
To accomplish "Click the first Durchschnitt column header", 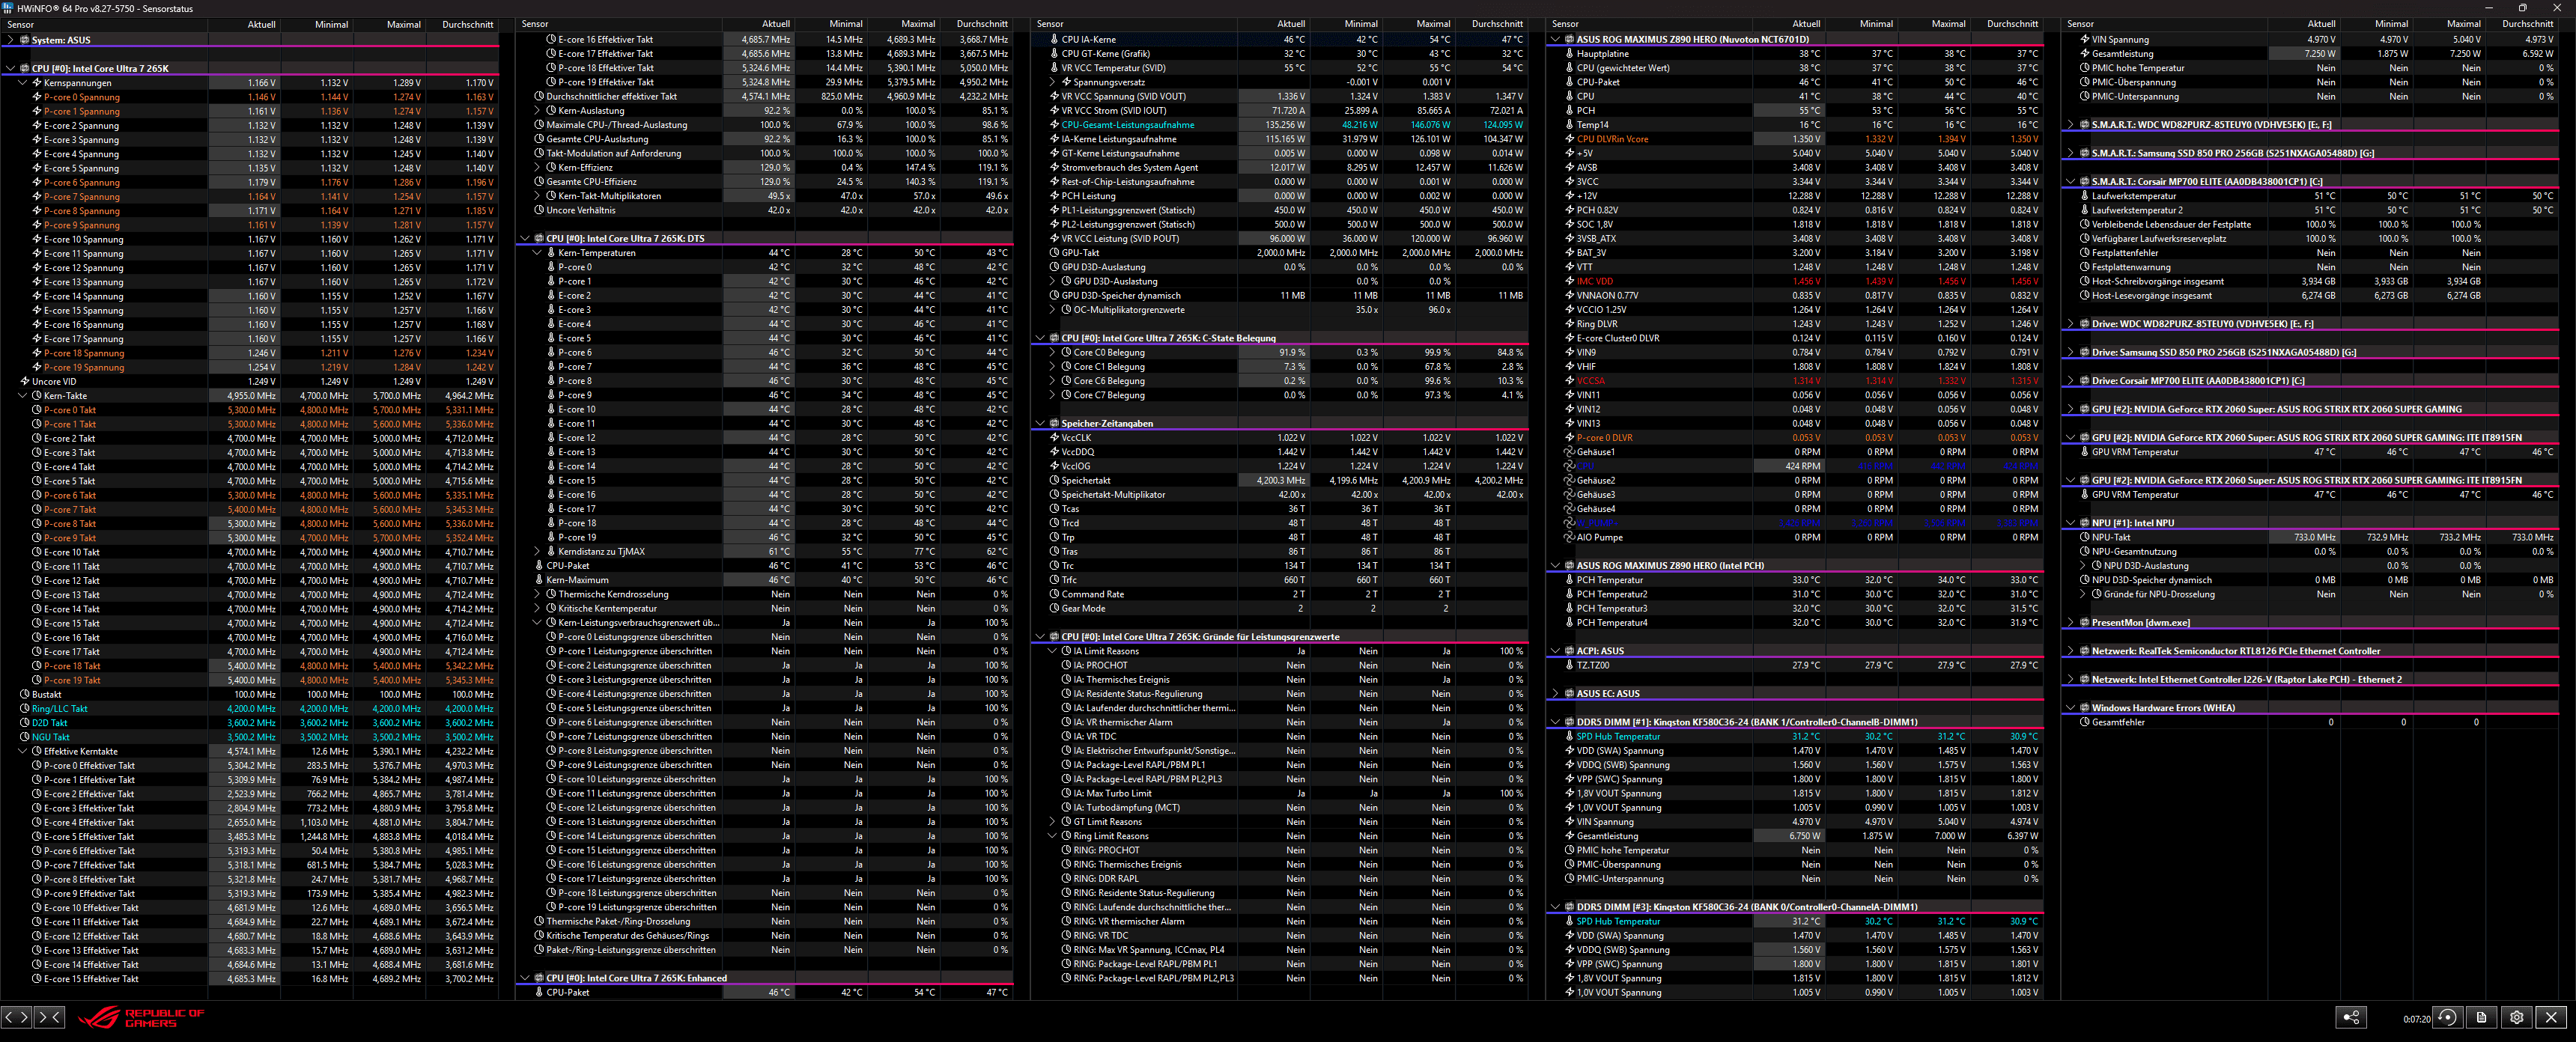I will point(467,24).
